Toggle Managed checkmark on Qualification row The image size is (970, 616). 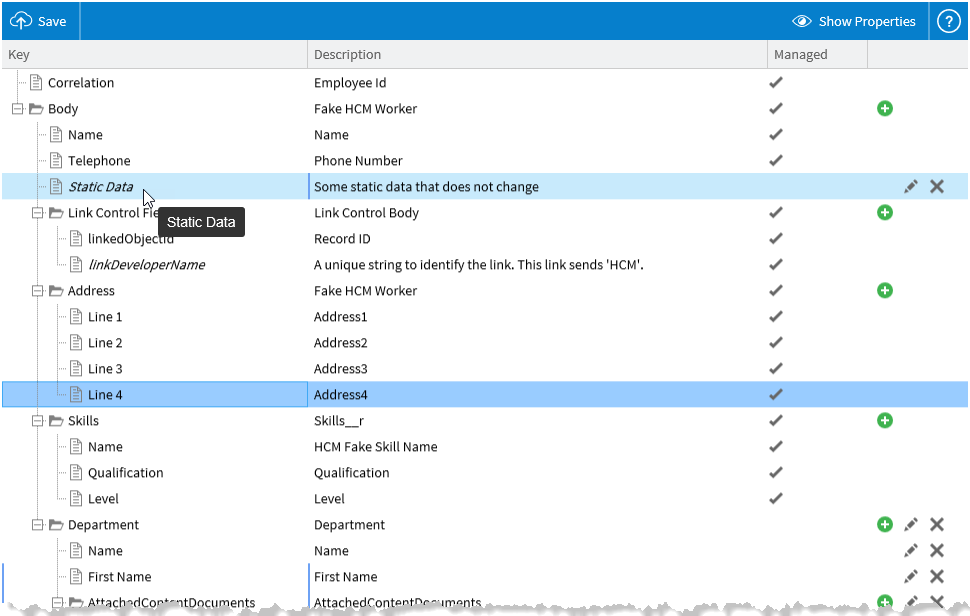pos(775,473)
